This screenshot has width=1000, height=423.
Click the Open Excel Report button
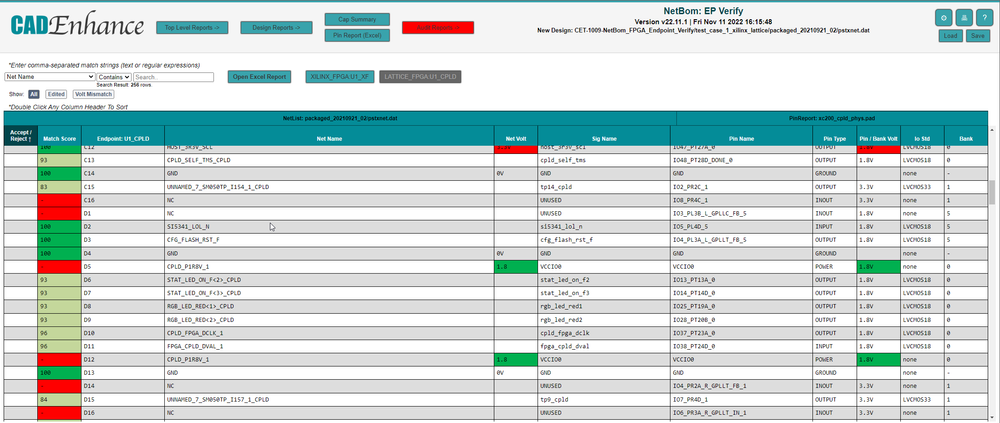pos(260,77)
